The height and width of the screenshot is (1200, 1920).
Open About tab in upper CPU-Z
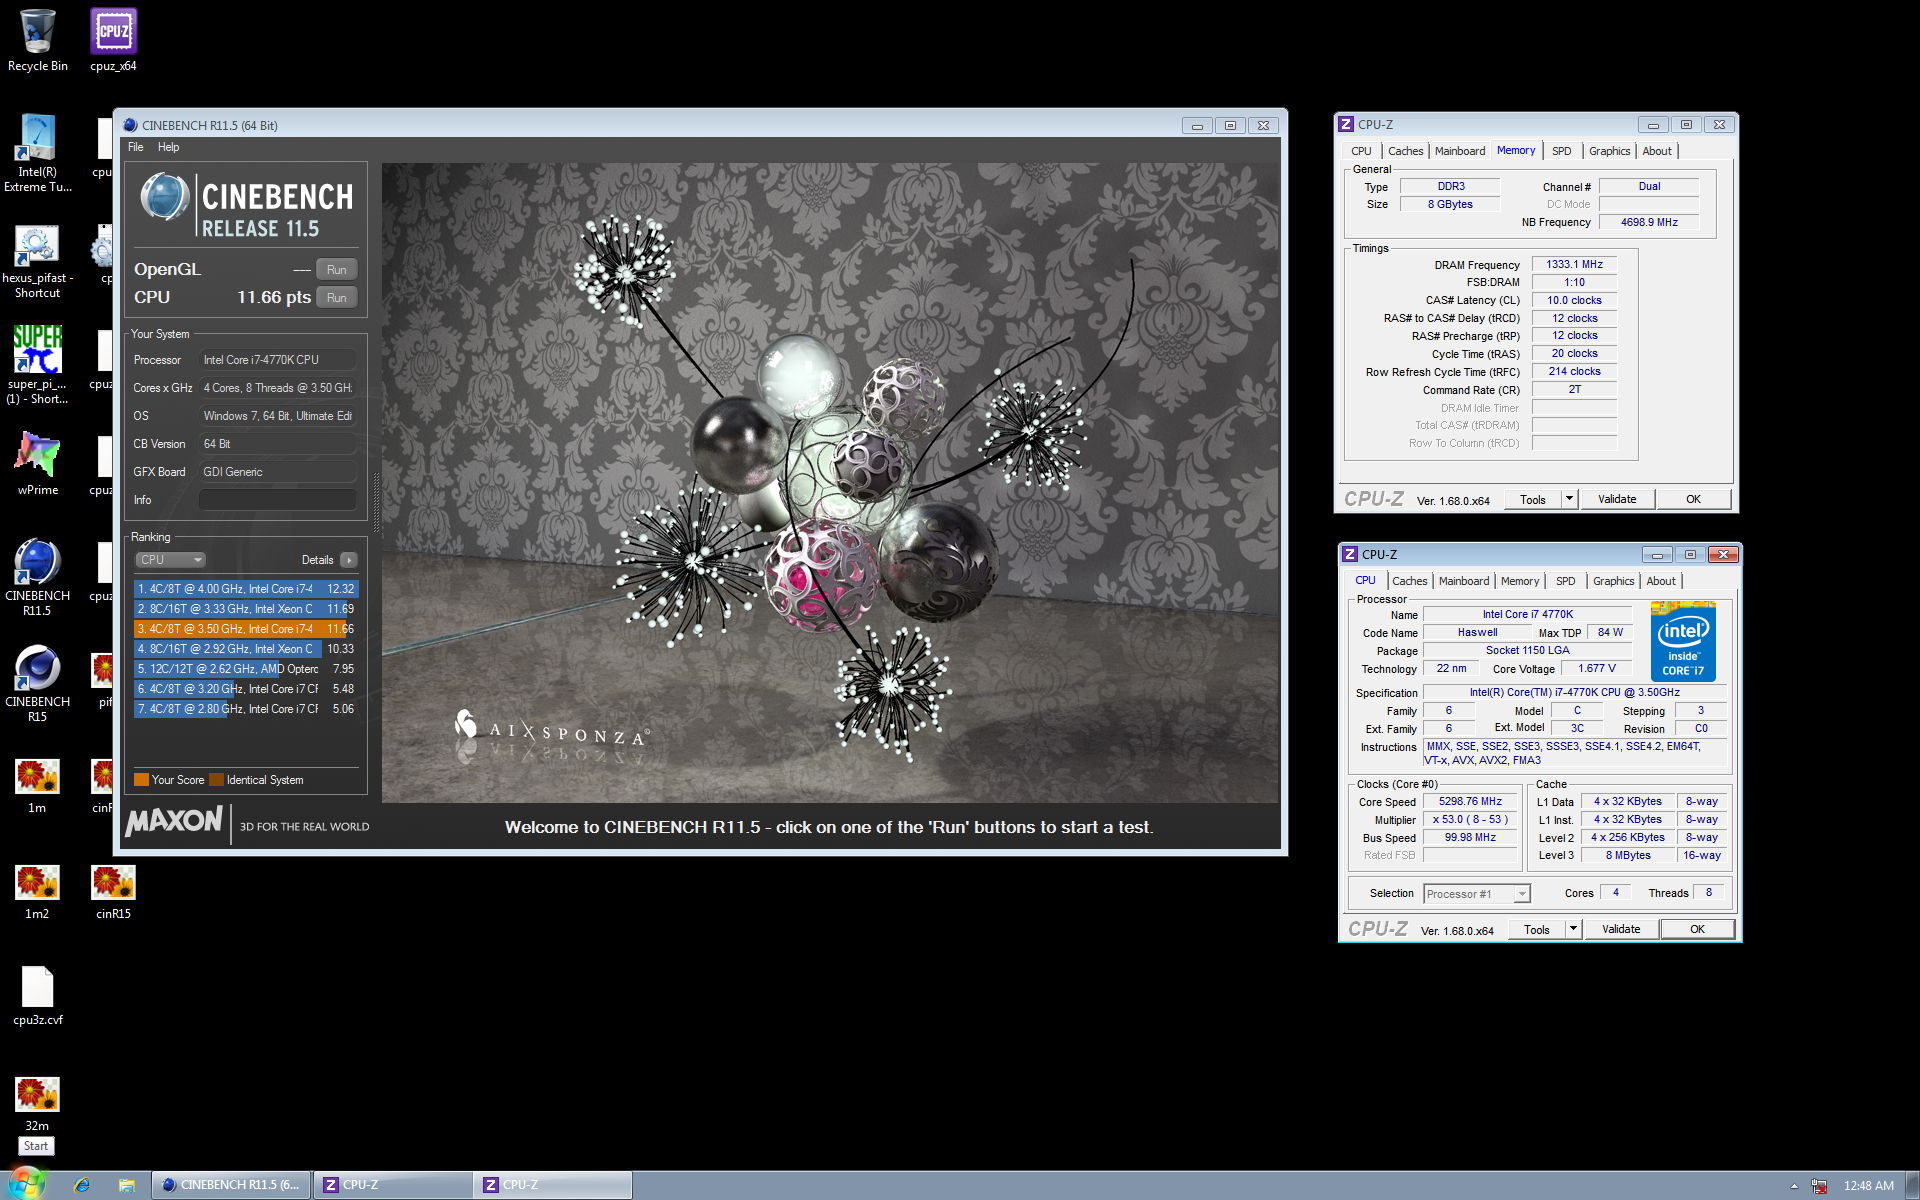click(x=1657, y=151)
